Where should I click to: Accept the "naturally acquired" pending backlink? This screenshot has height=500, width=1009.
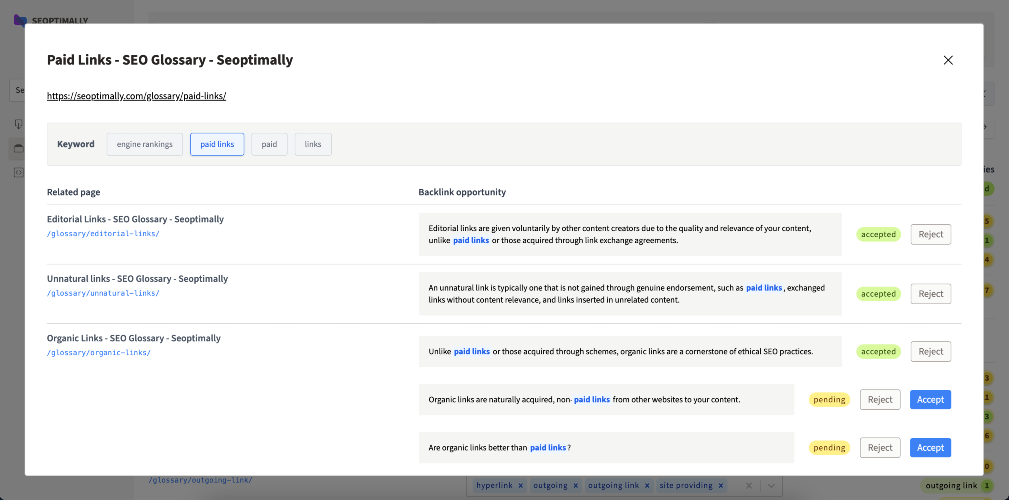(930, 400)
